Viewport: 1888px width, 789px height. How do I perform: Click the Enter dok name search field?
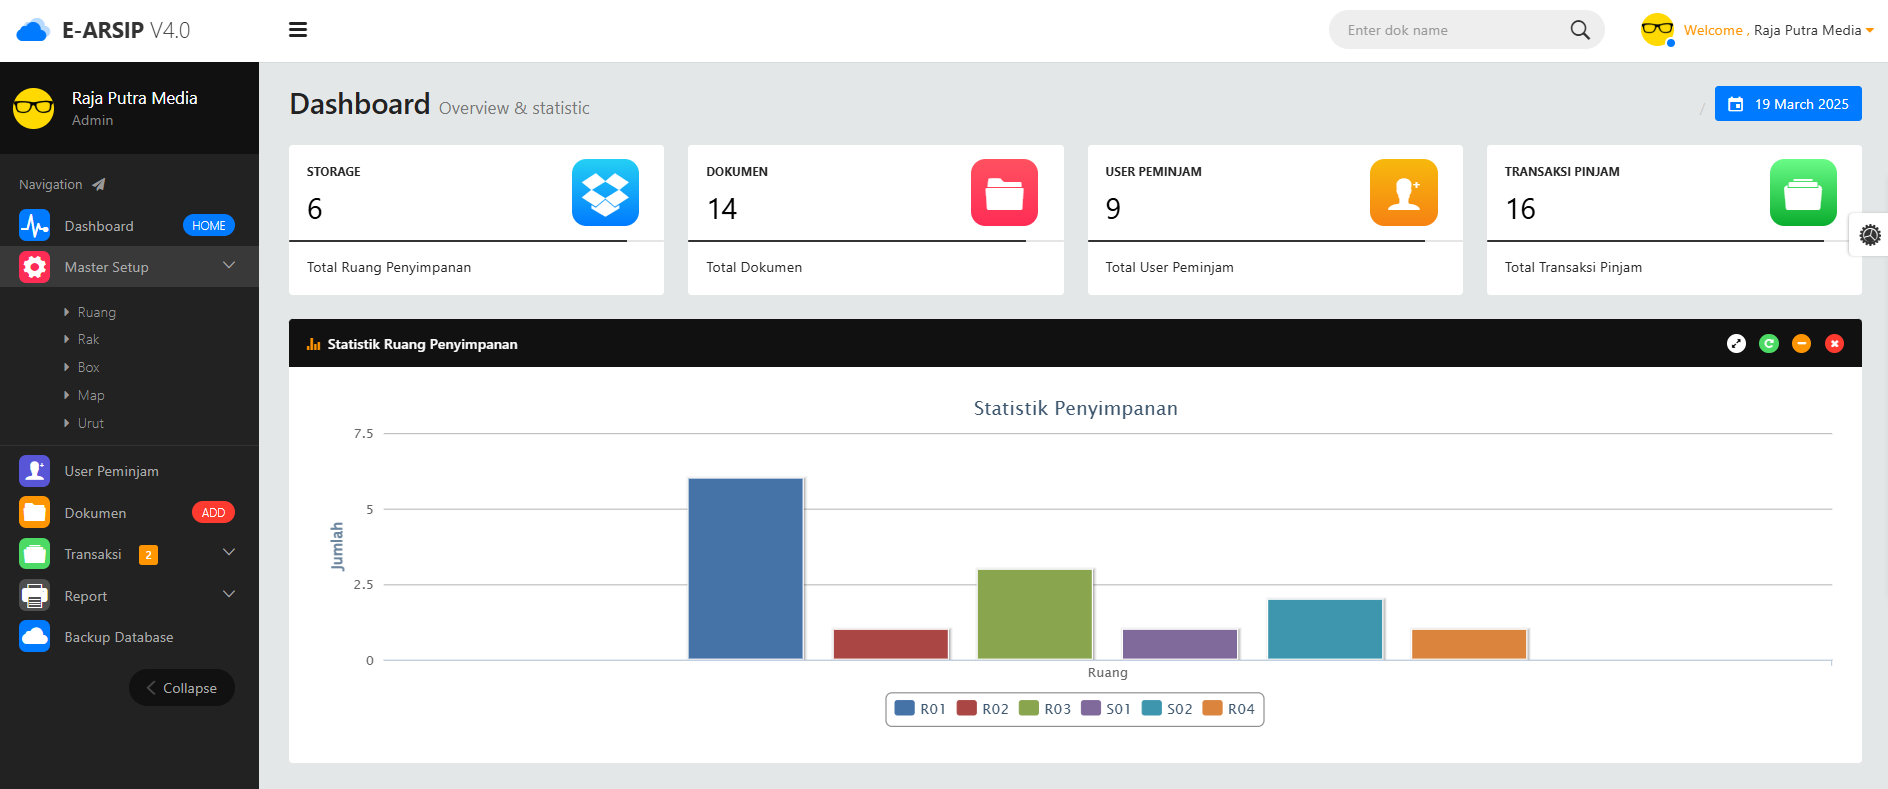[x=1450, y=30]
